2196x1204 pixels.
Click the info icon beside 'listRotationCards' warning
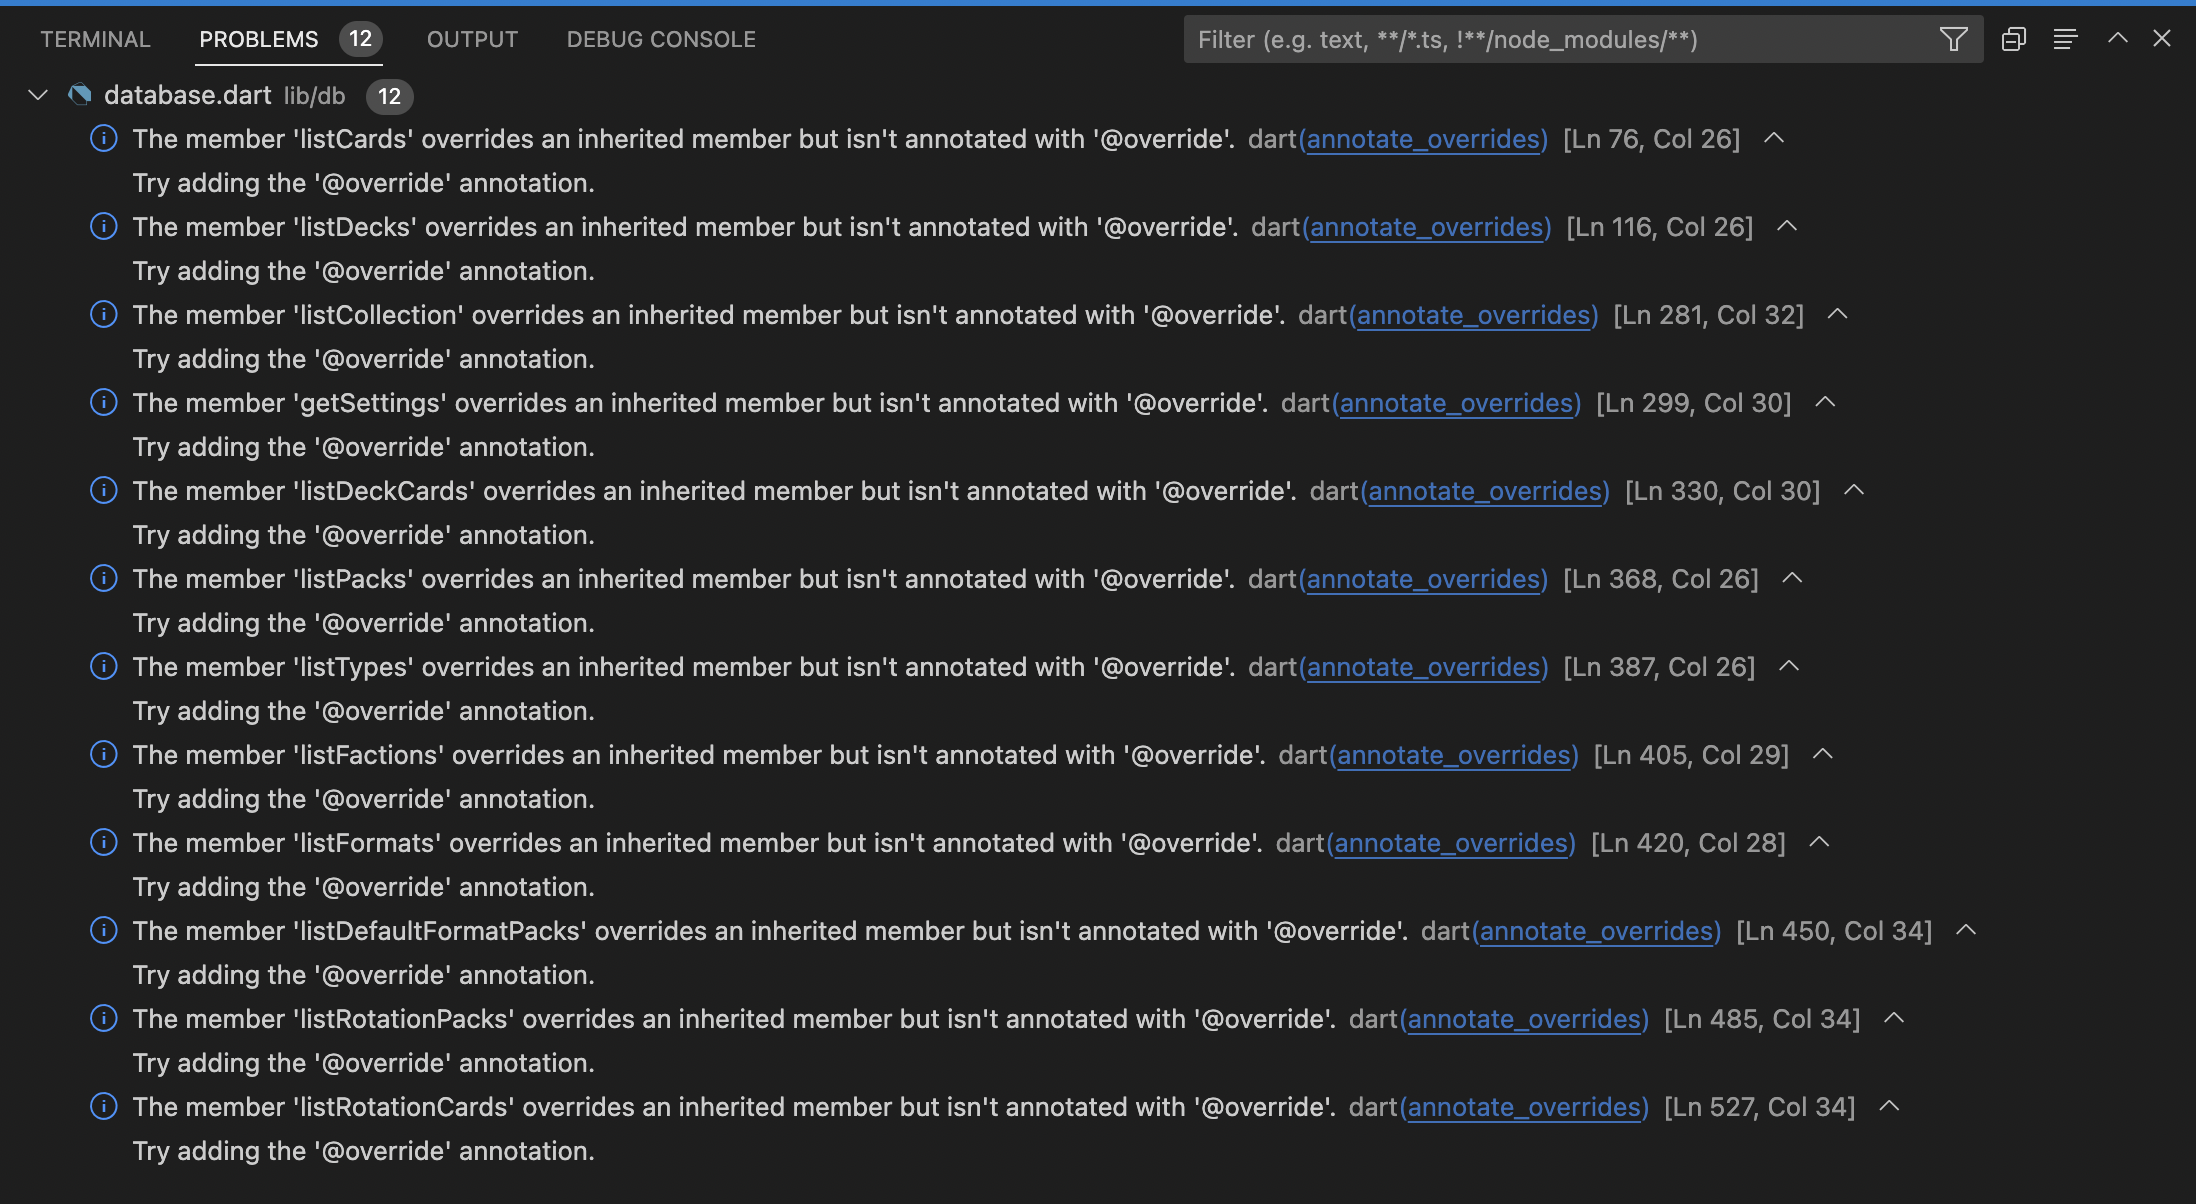(104, 1106)
